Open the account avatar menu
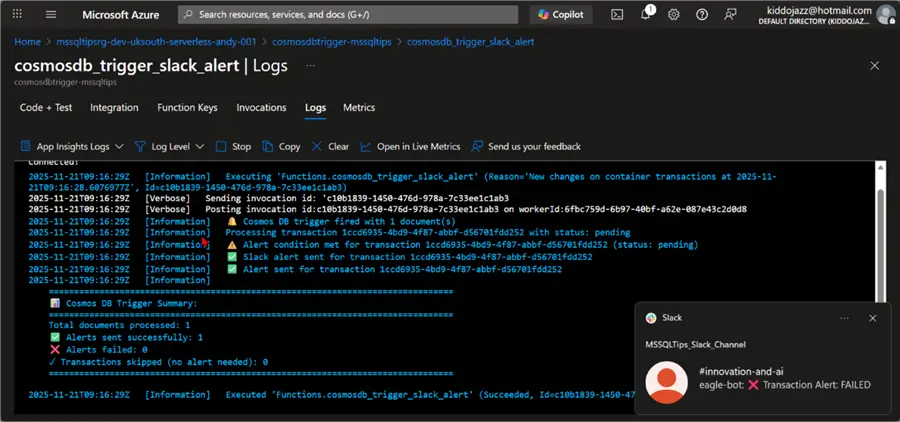The height and width of the screenshot is (422, 900). coord(885,14)
